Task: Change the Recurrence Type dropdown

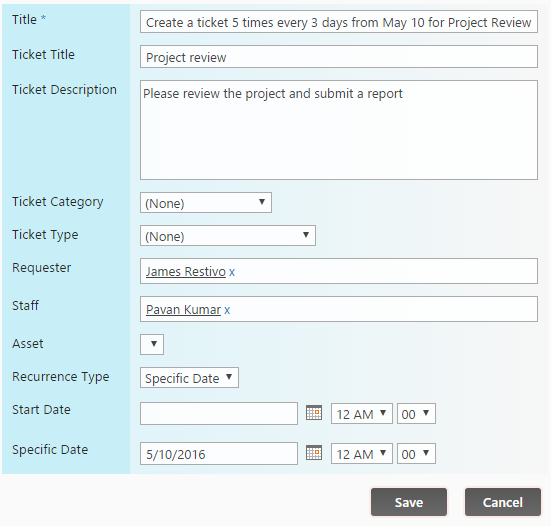Action: point(189,378)
